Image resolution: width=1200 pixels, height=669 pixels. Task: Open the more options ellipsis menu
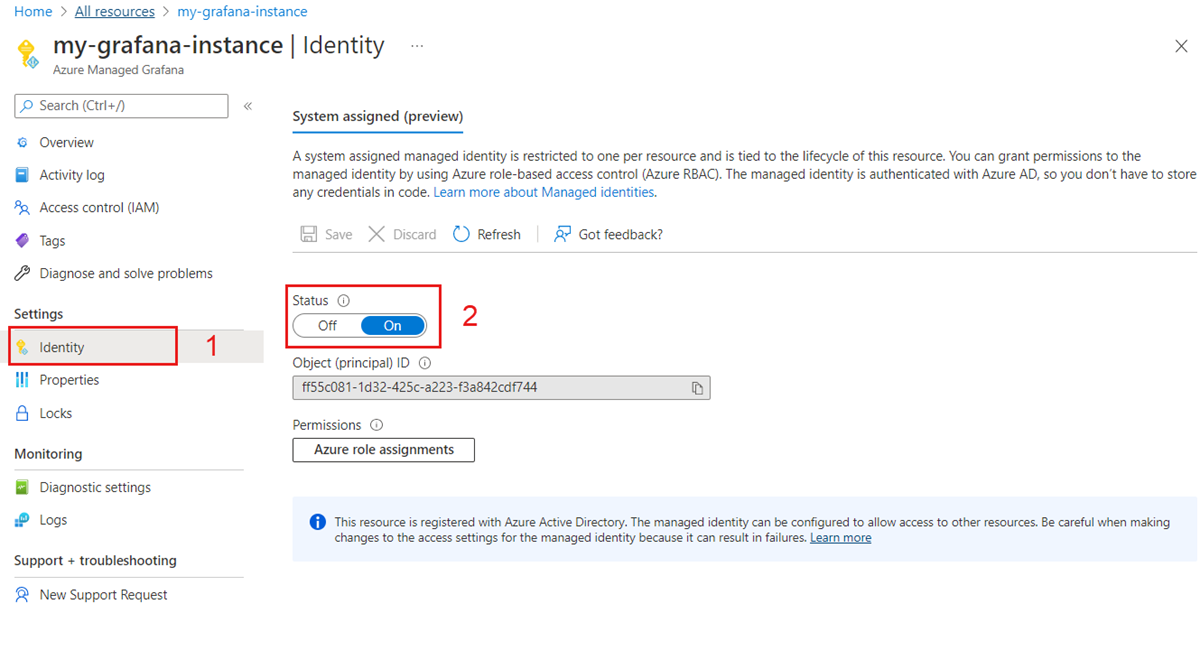tap(417, 46)
